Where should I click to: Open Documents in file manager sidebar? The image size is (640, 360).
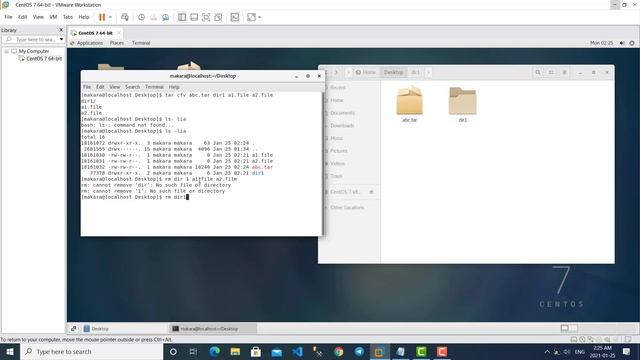[342, 113]
